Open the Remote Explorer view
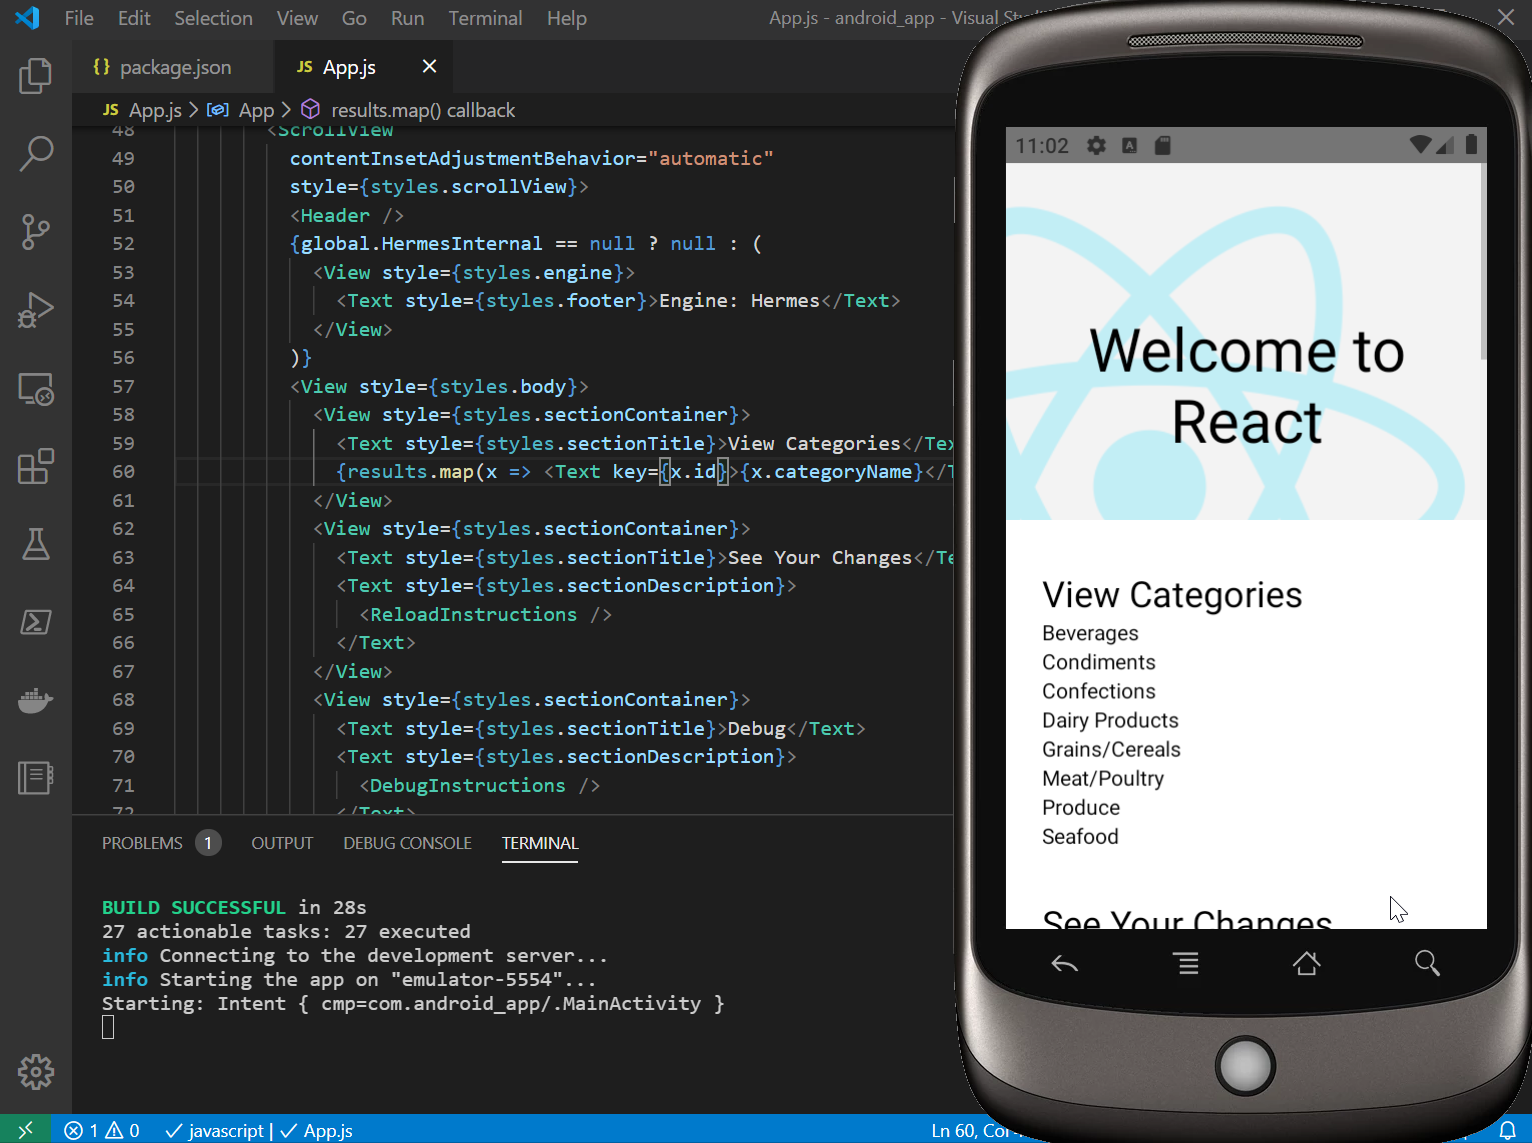The image size is (1532, 1143). point(36,388)
